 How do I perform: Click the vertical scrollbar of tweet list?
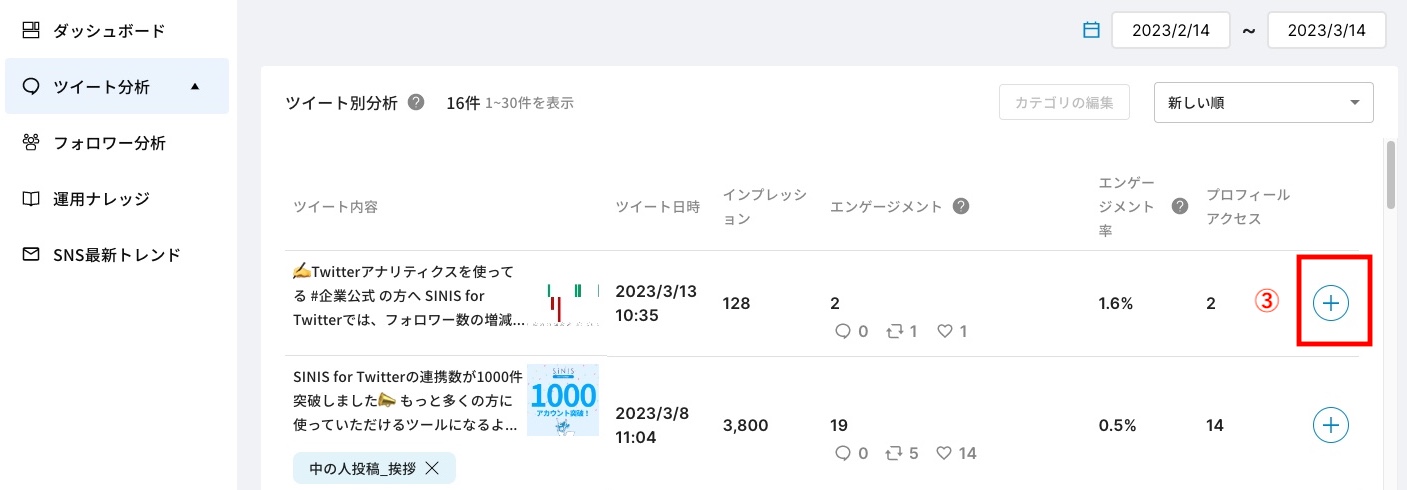pyautogui.click(x=1390, y=175)
